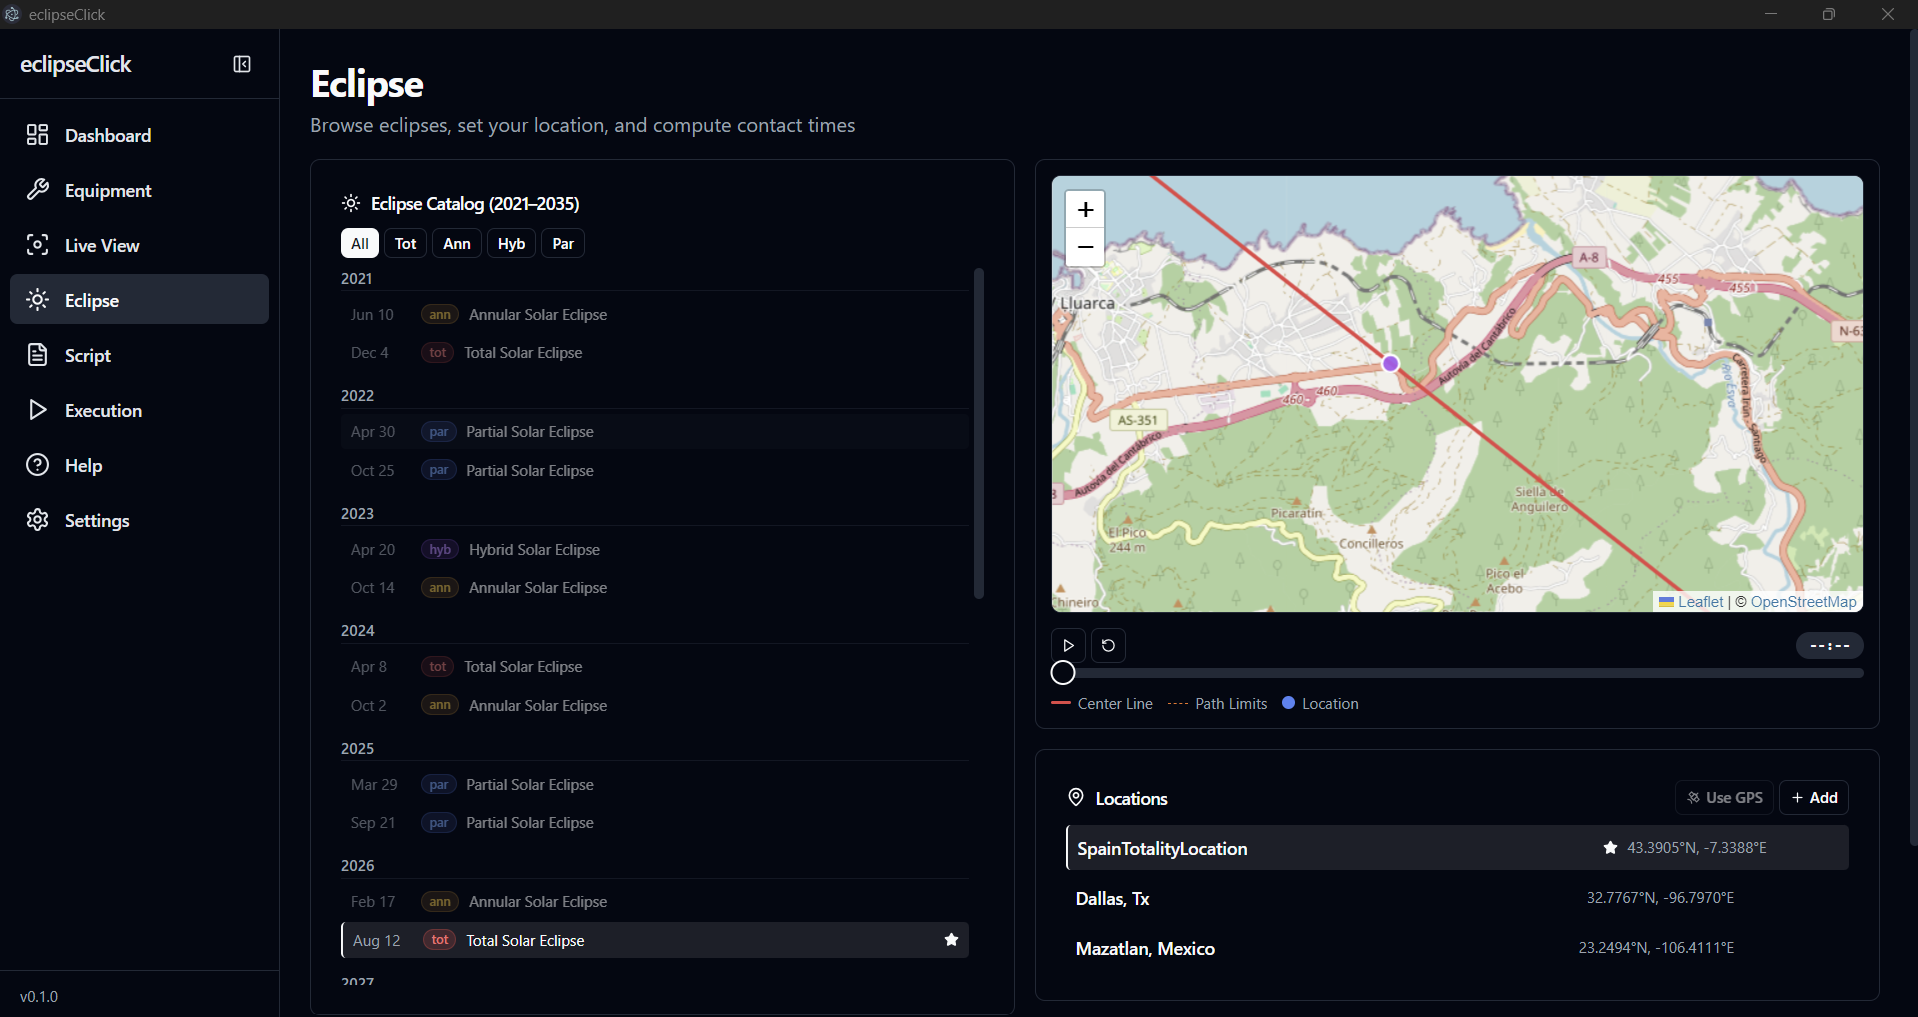Click the Use GPS button
The width and height of the screenshot is (1918, 1017).
pos(1724,797)
